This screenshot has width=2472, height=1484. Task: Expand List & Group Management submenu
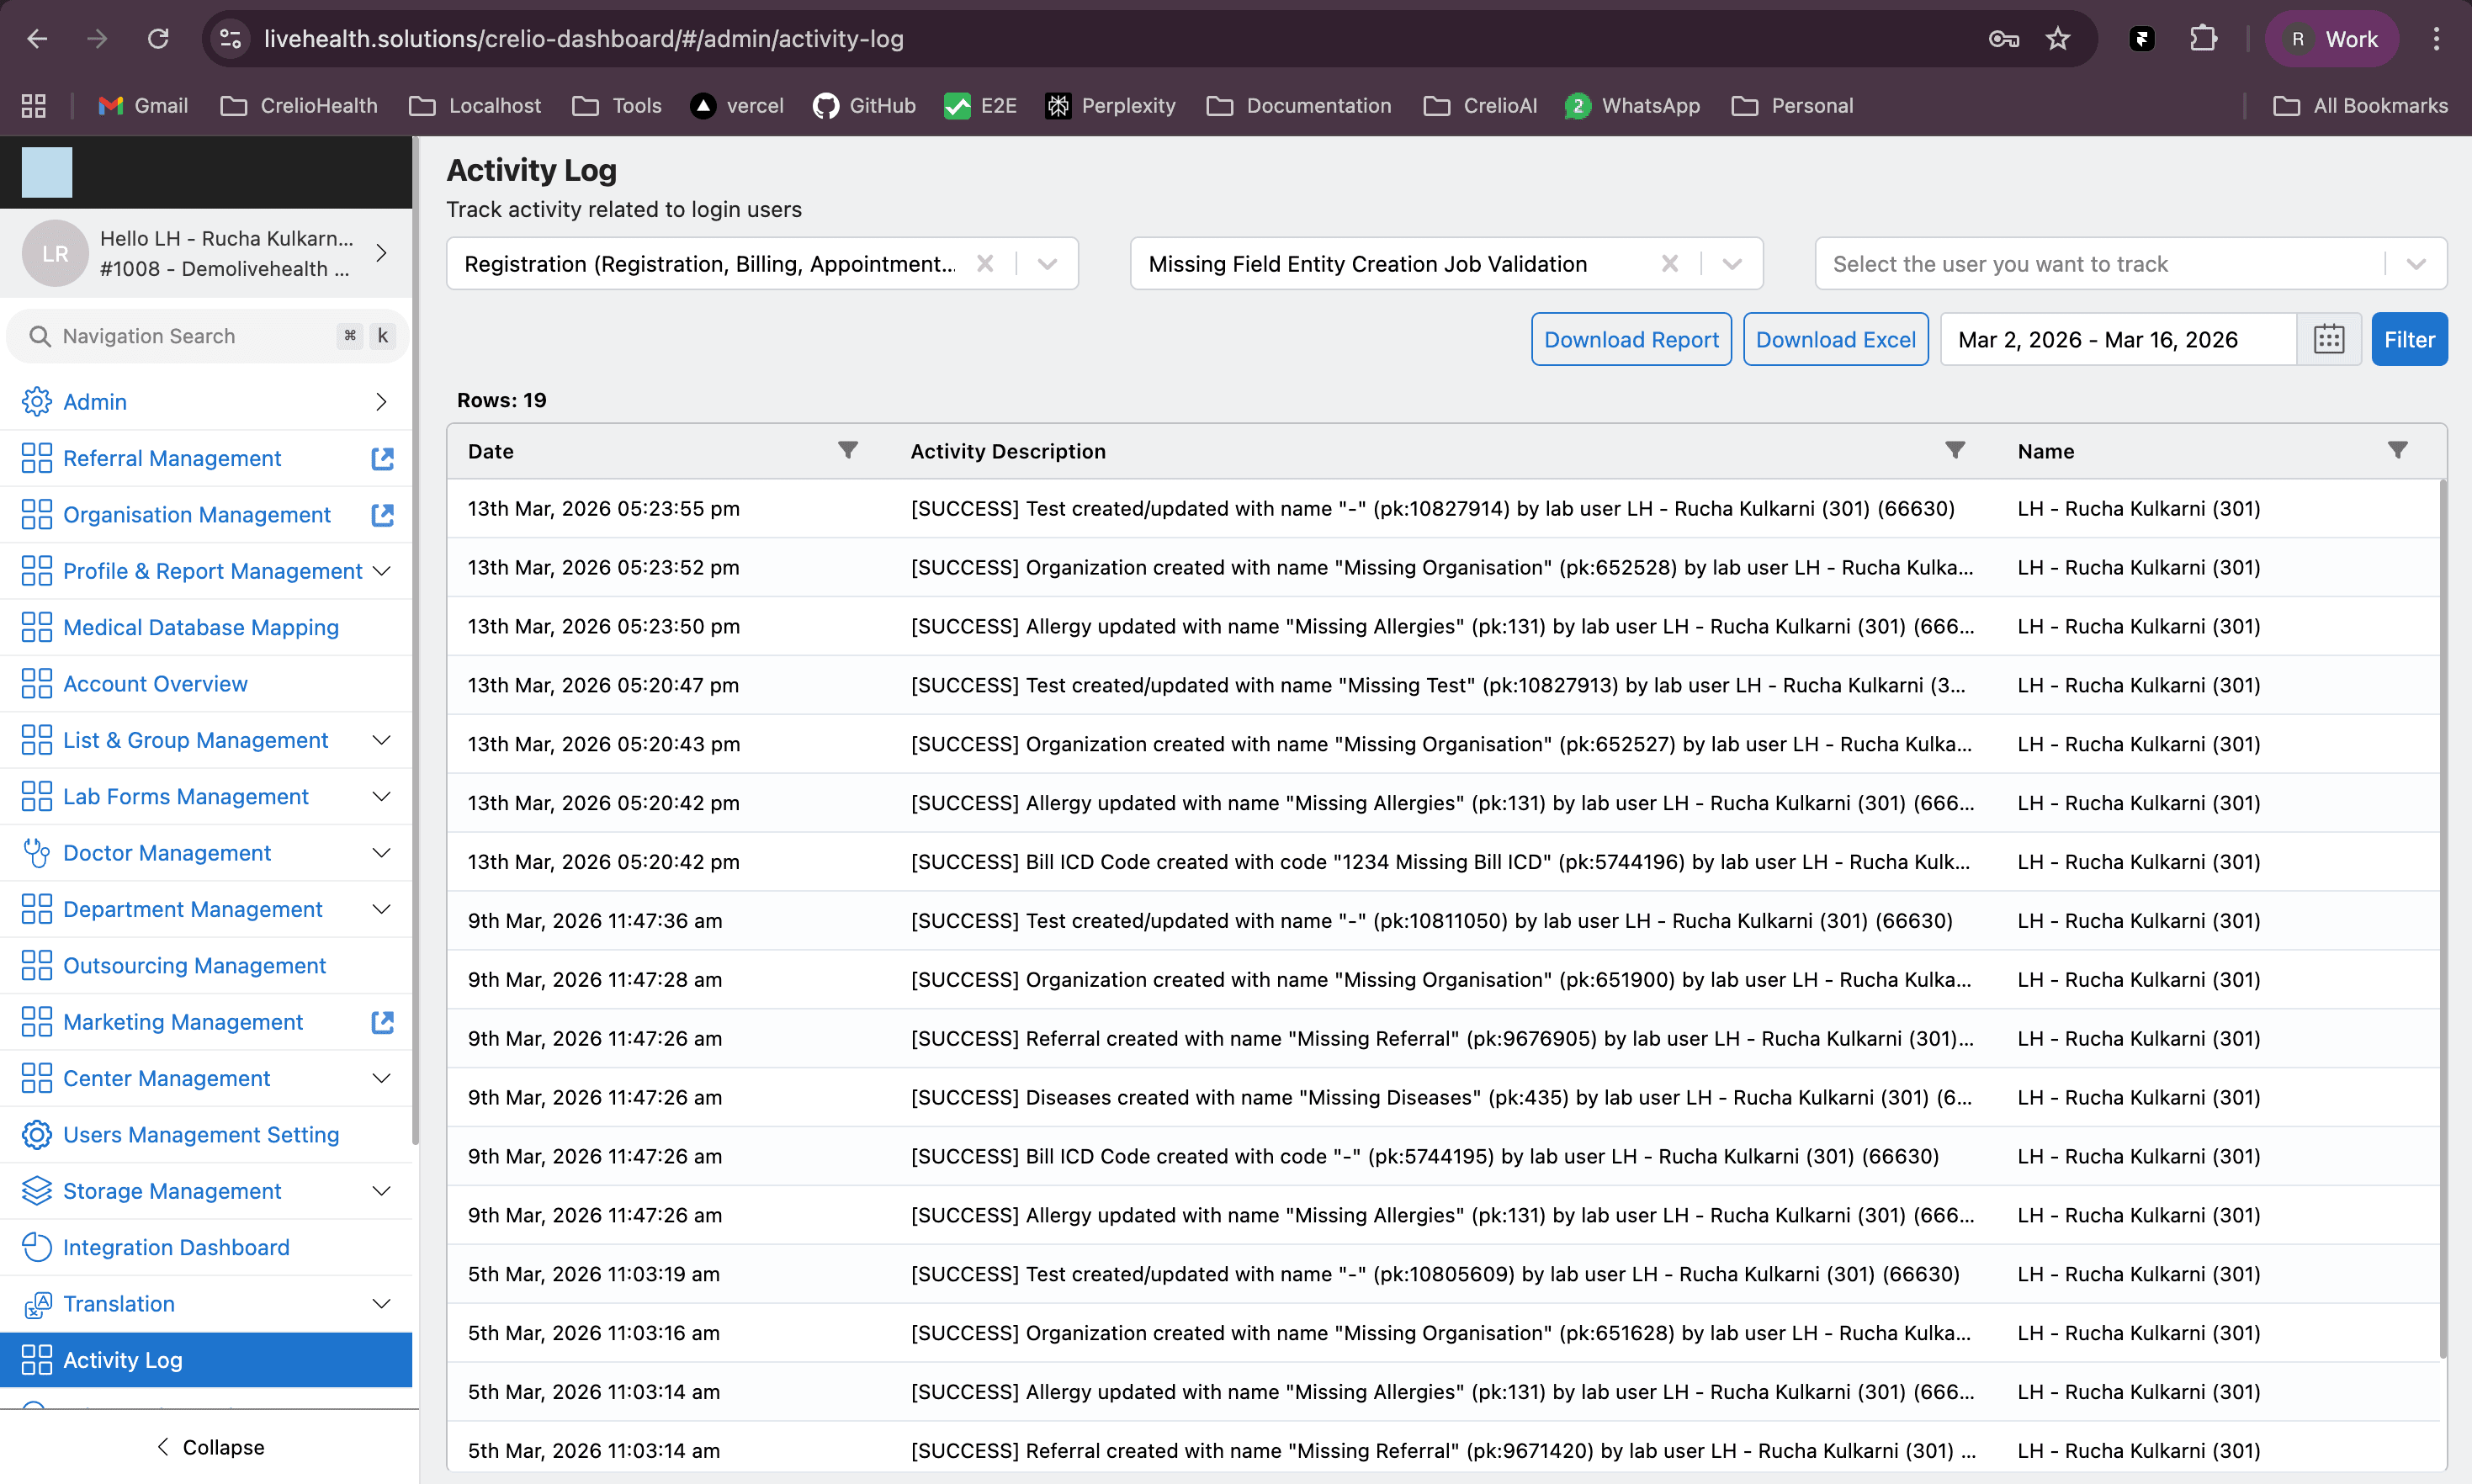click(x=381, y=739)
